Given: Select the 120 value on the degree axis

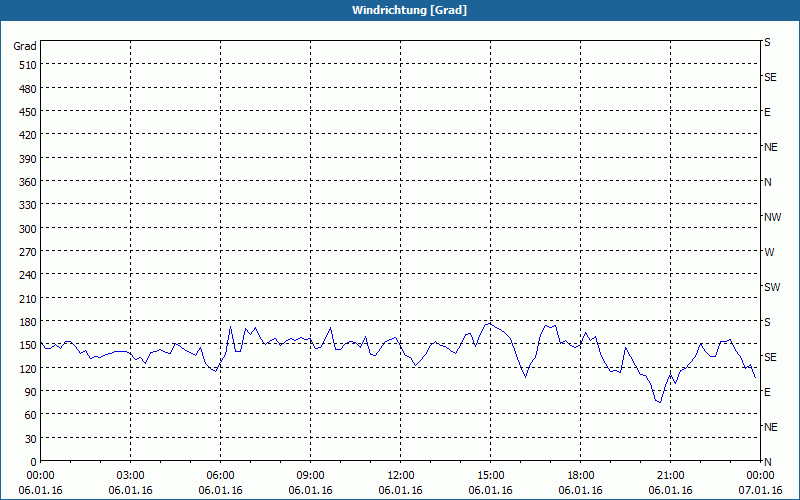Looking at the screenshot, I should click(x=29, y=369).
